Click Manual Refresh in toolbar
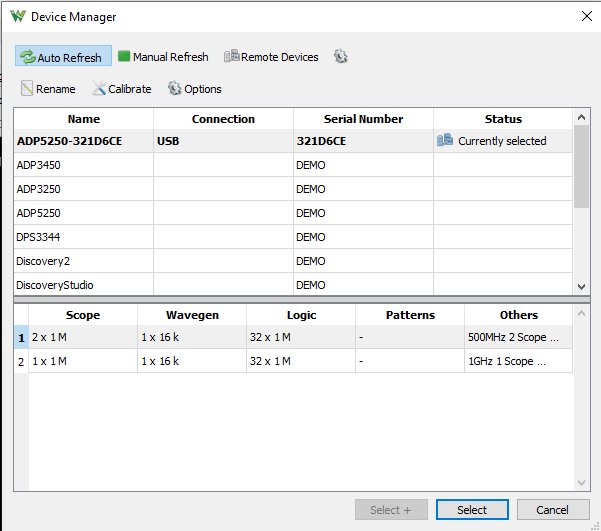 coord(163,57)
